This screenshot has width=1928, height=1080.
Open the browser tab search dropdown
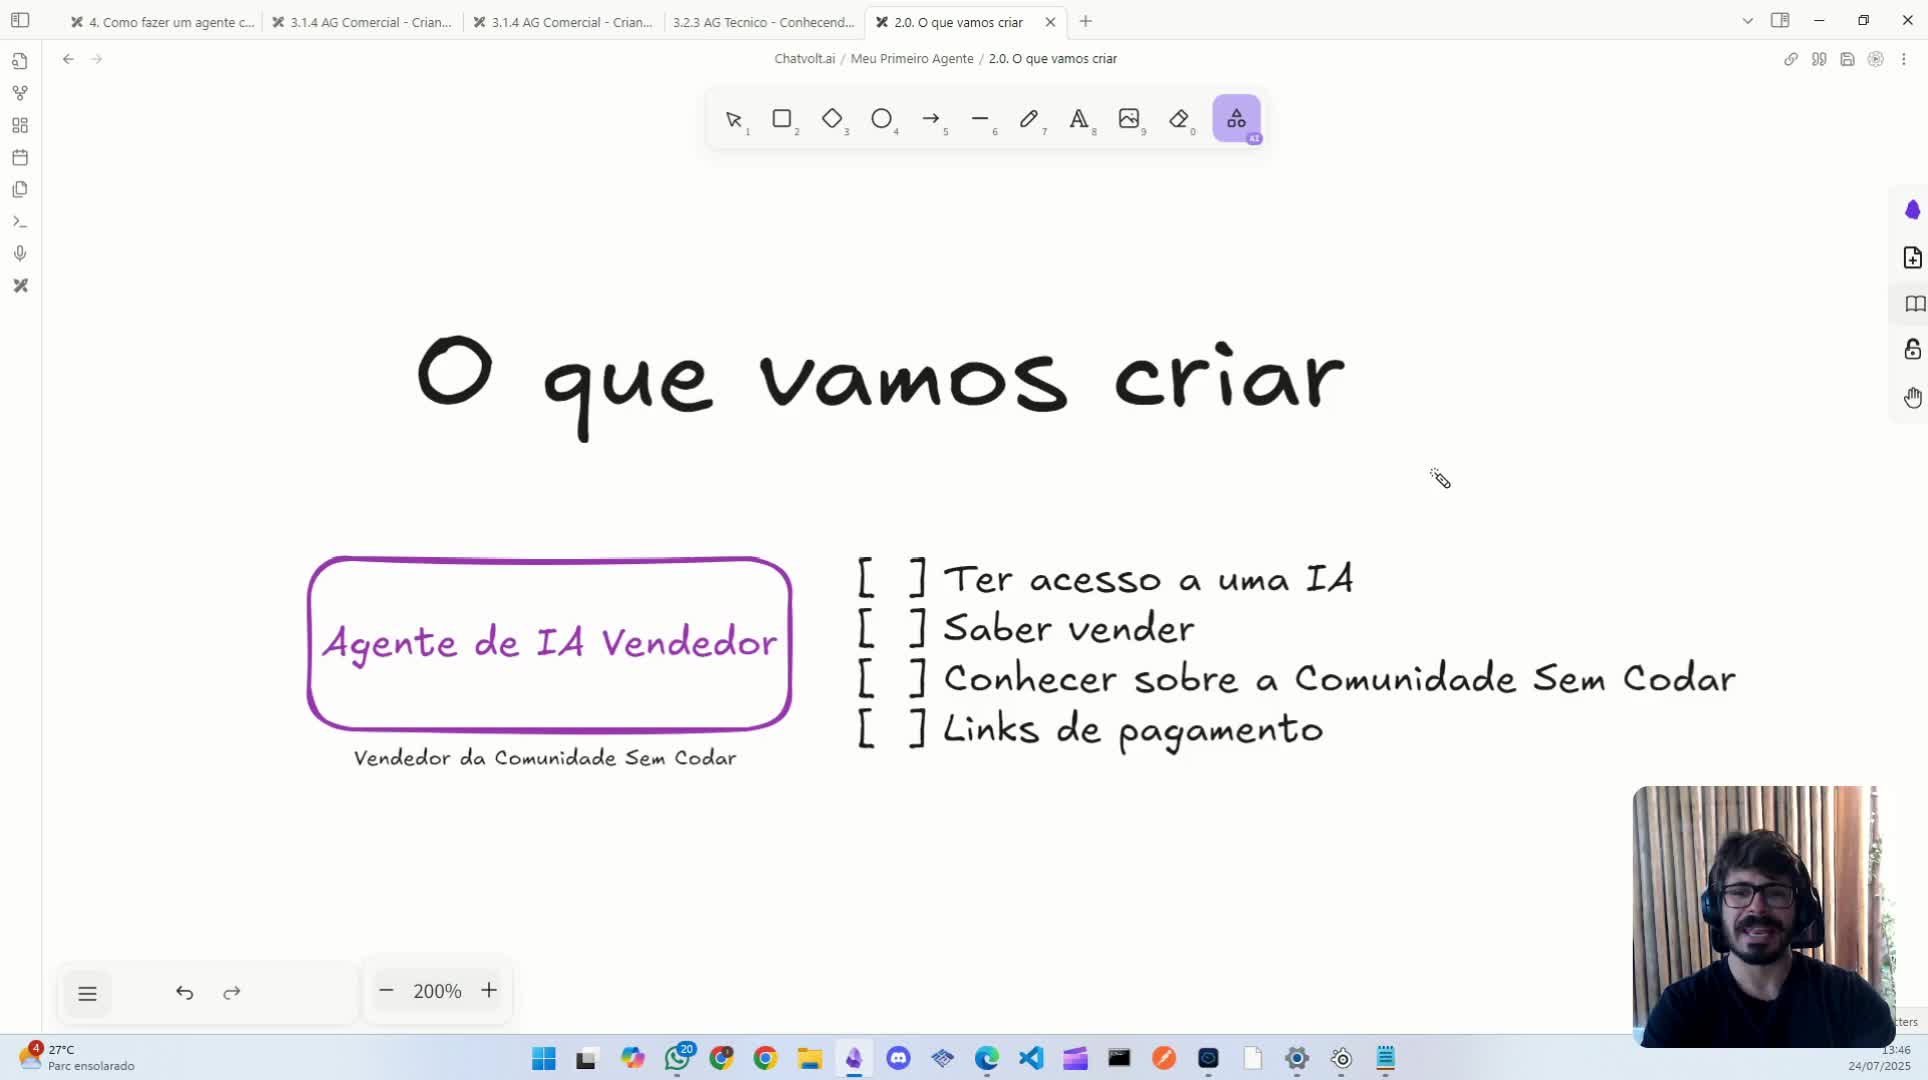1747,20
